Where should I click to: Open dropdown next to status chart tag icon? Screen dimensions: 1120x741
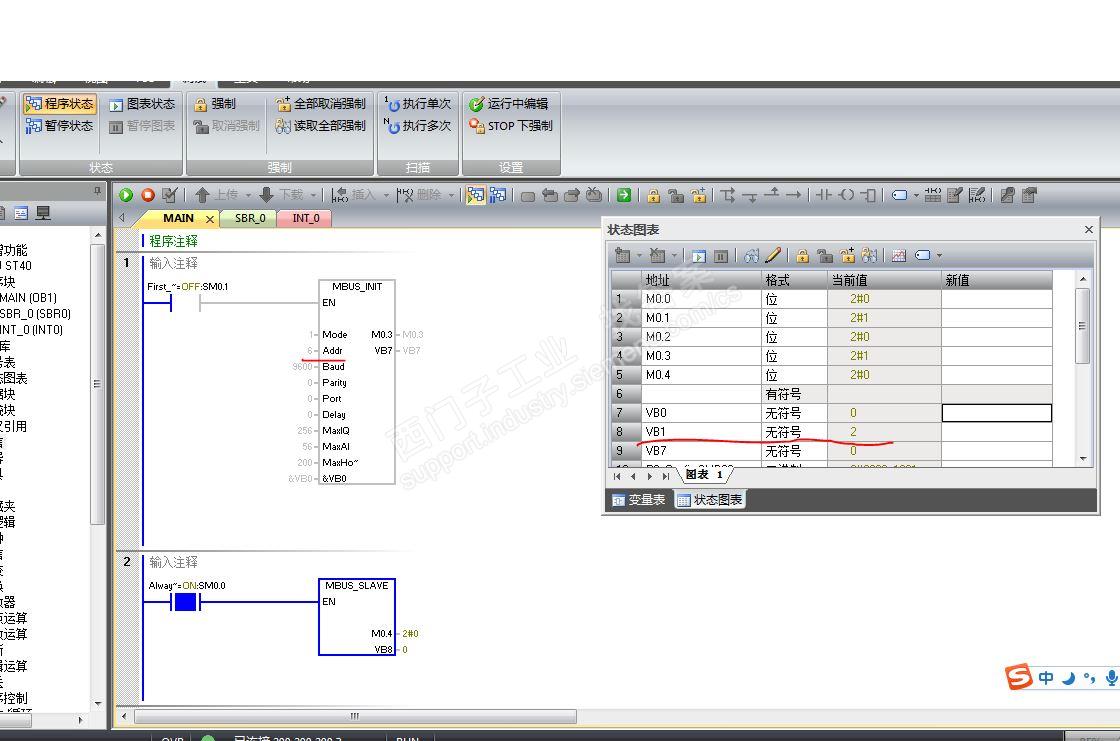(939, 255)
